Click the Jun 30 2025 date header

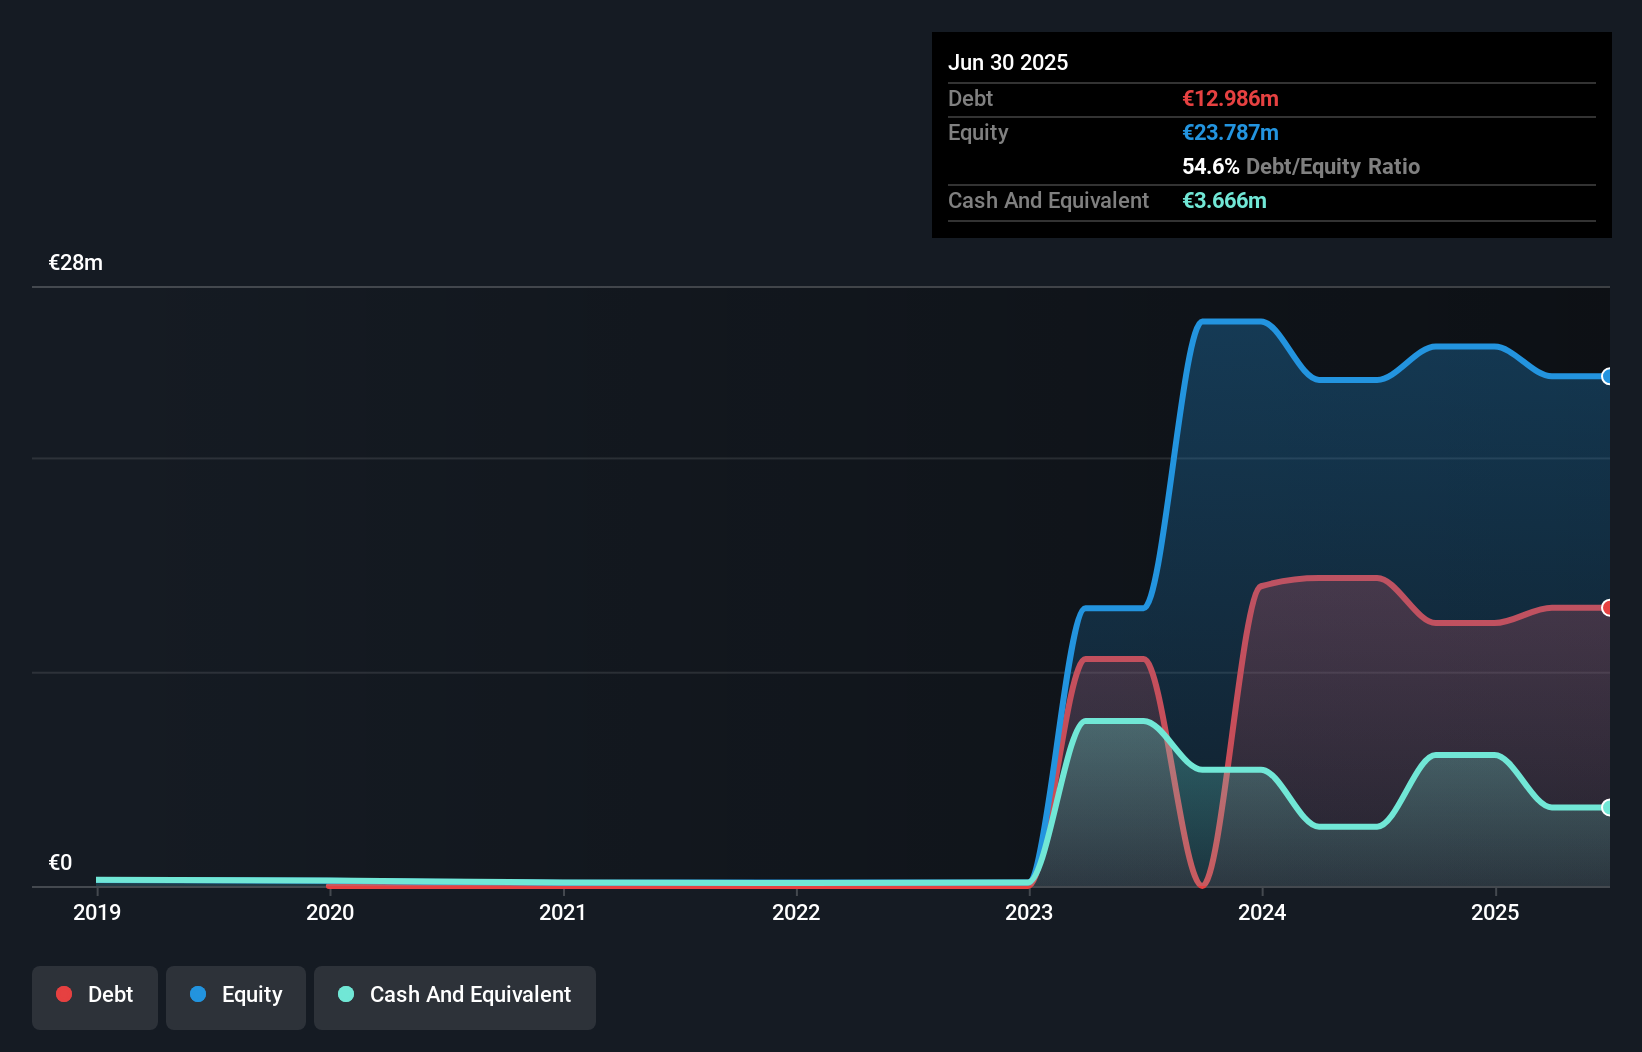pyautogui.click(x=1008, y=61)
